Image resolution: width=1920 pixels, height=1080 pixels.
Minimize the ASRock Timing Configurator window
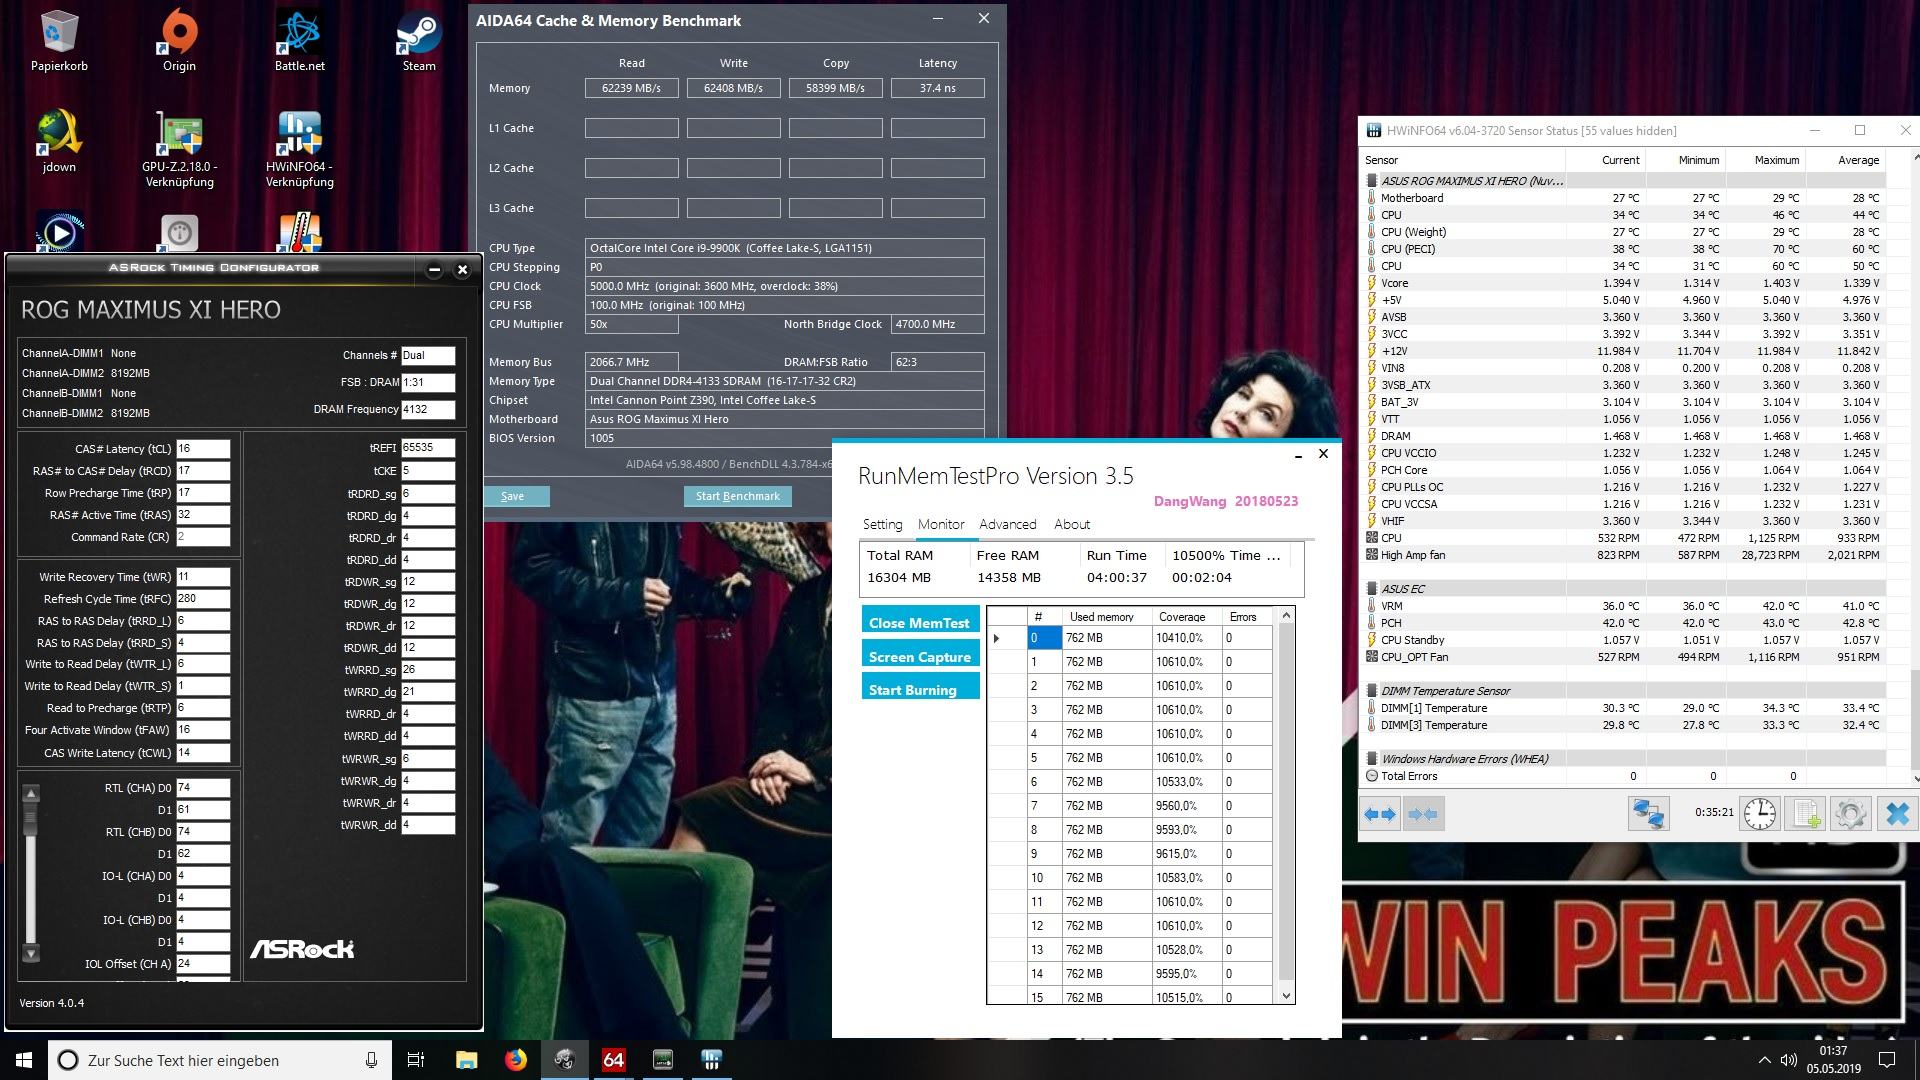434,269
